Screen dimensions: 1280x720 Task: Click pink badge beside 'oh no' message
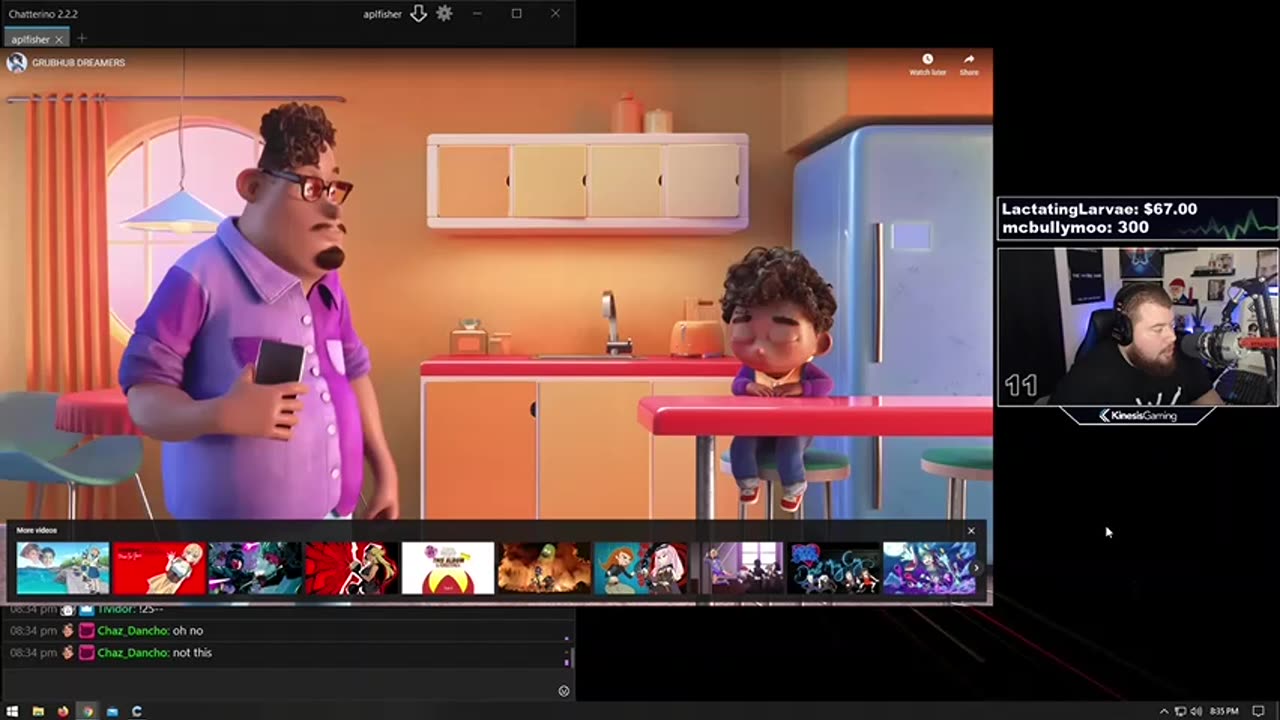86,631
